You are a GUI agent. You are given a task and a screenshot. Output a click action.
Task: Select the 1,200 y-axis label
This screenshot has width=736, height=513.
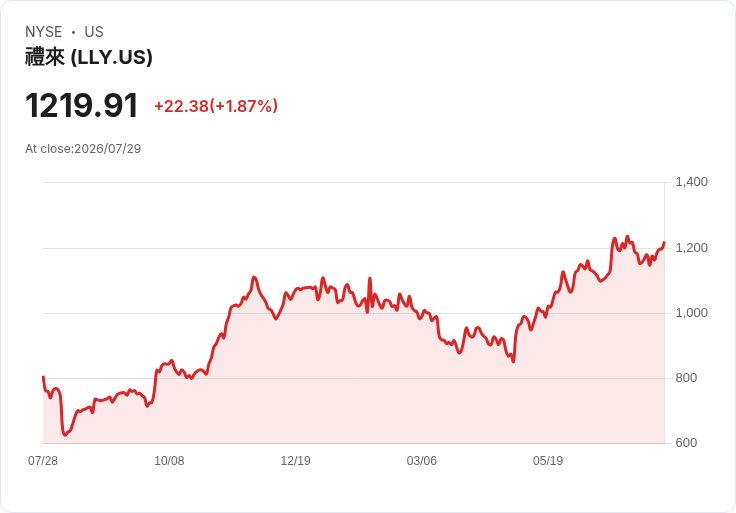click(691, 248)
